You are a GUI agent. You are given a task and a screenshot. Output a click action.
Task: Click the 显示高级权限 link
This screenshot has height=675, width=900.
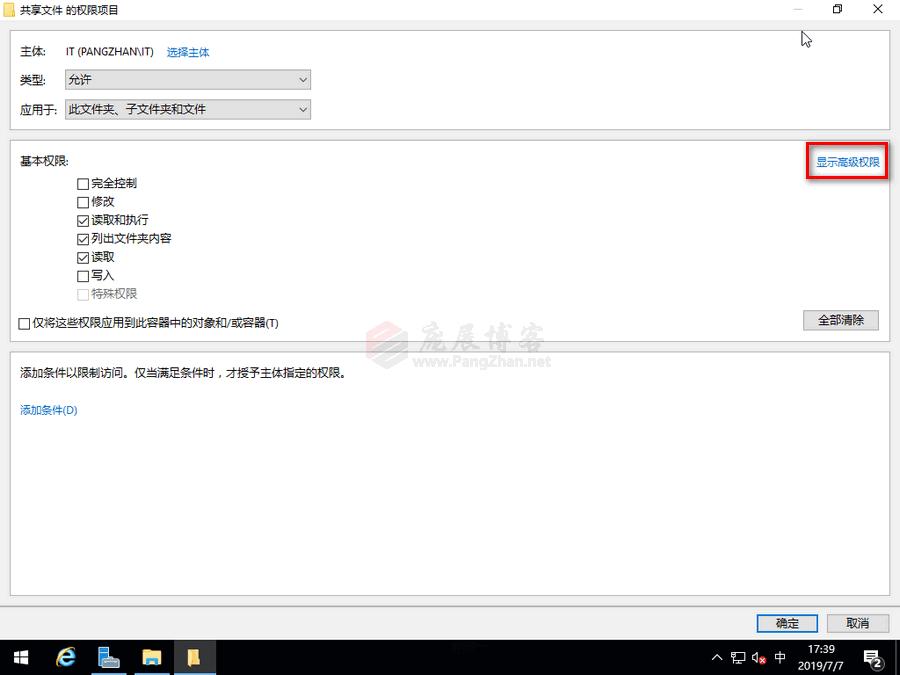[x=846, y=160]
